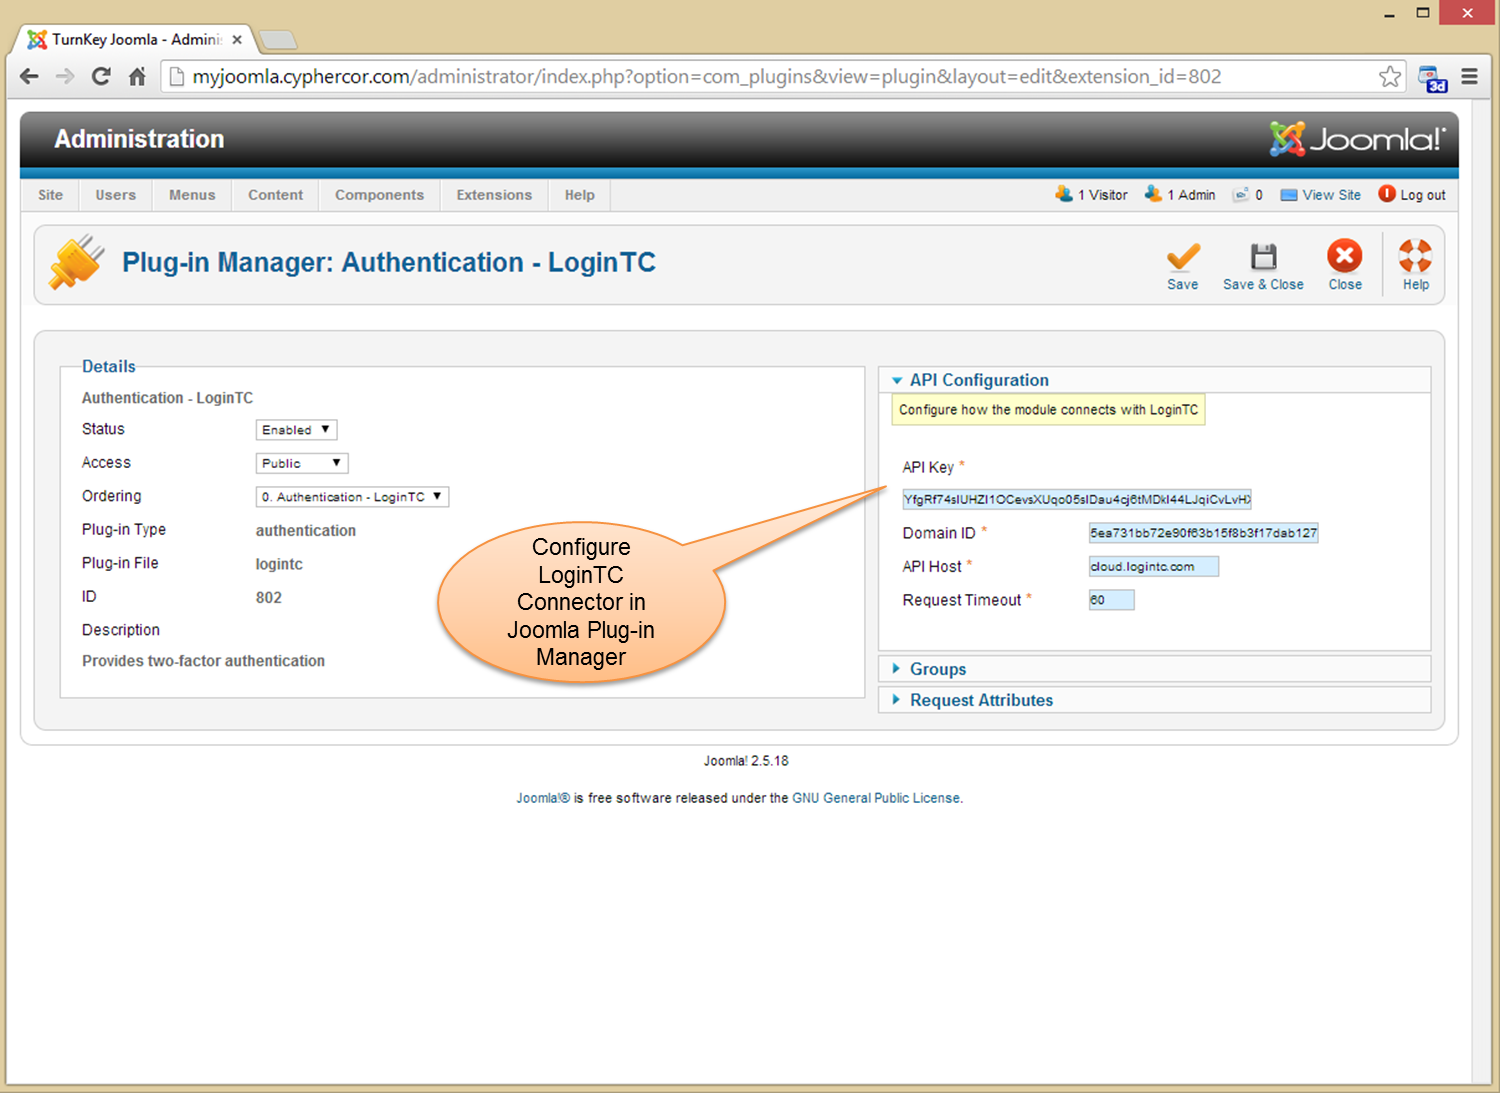Screen dimensions: 1500x1093
Task: Open the Extensions menu
Action: (494, 195)
